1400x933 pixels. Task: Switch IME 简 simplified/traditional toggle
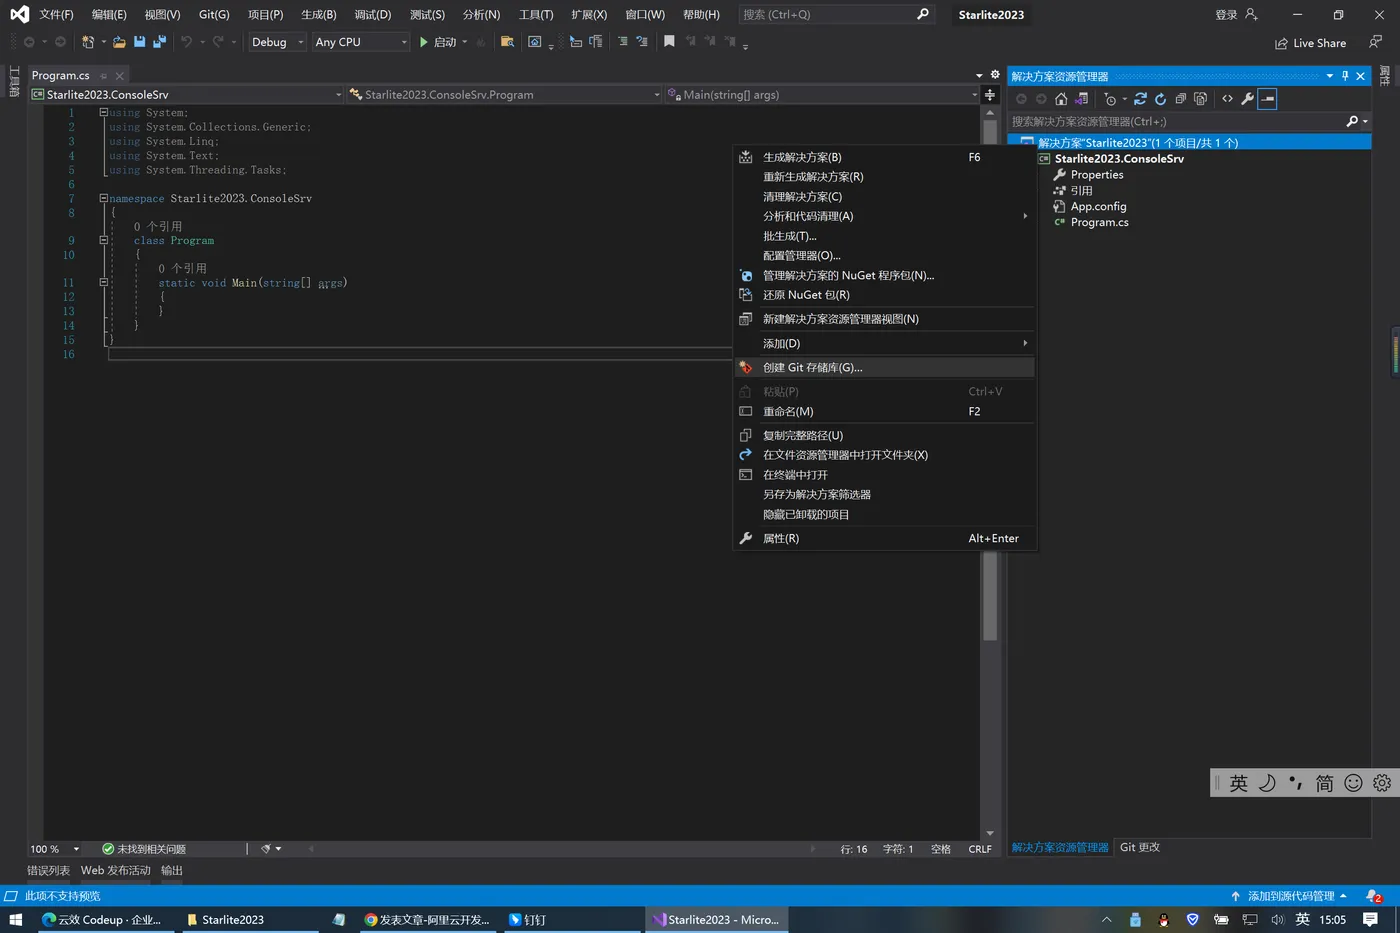pos(1324,783)
